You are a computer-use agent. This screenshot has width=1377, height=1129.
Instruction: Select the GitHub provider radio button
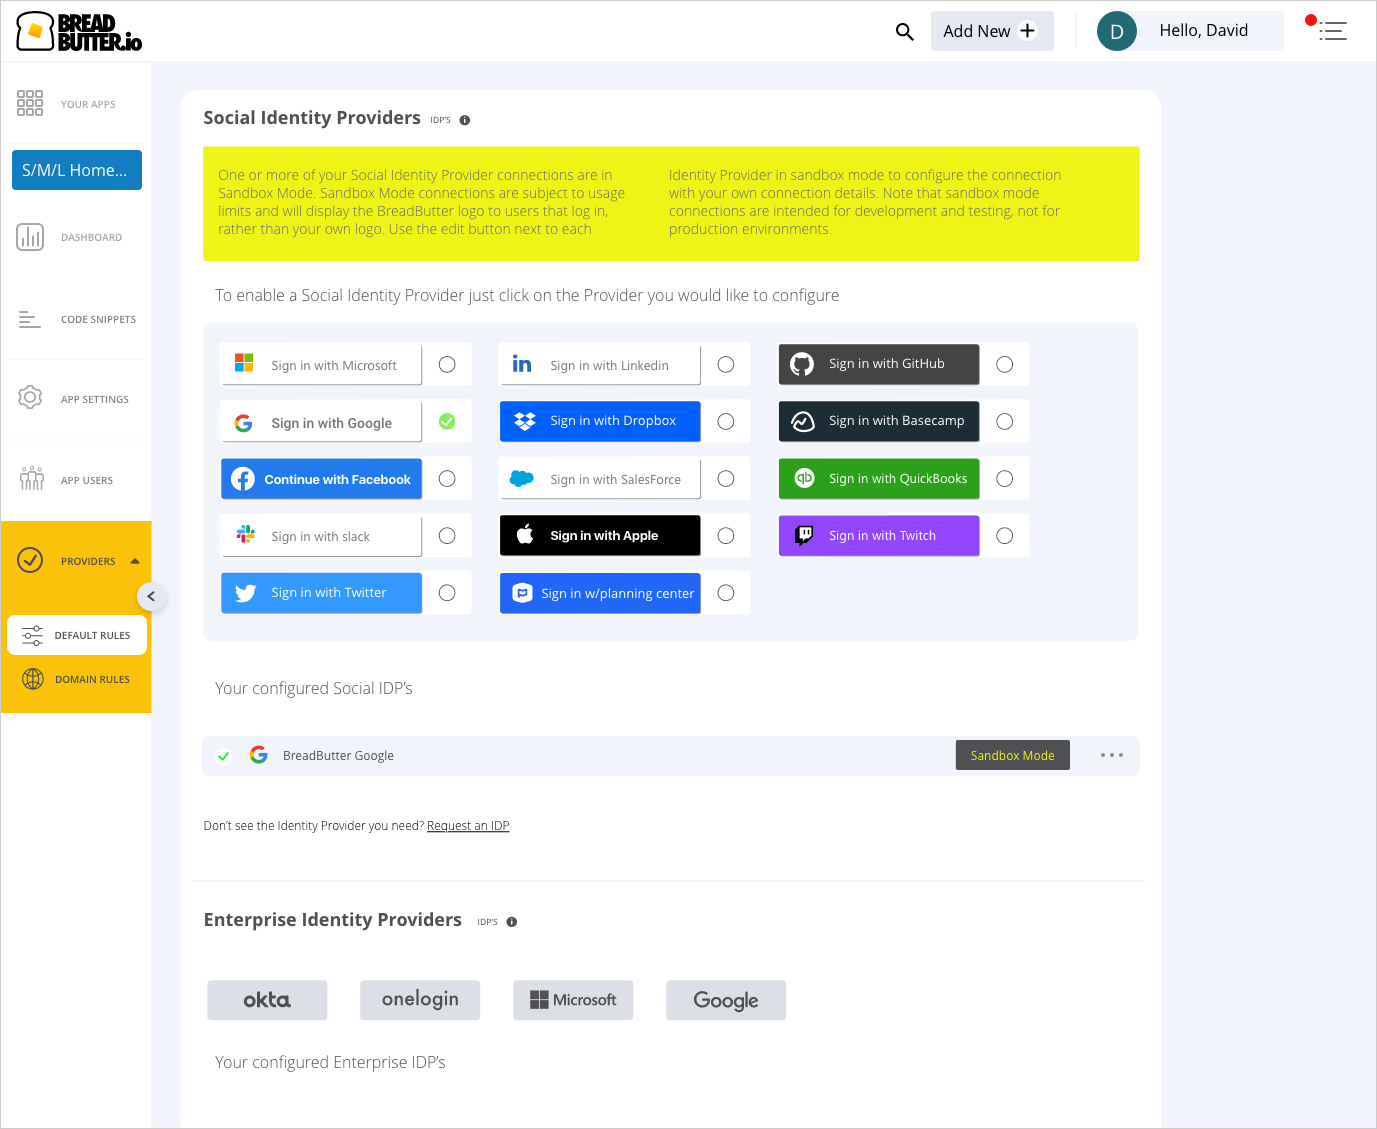pyautogui.click(x=1005, y=365)
